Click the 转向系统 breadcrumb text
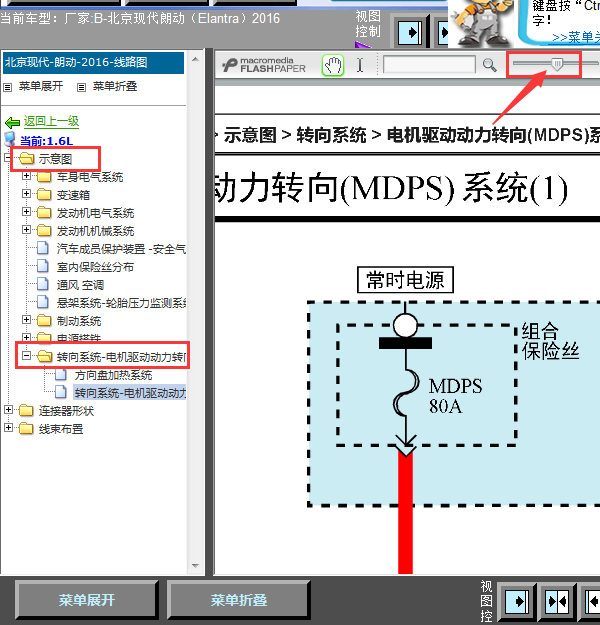The width and height of the screenshot is (600, 625). click(331, 135)
